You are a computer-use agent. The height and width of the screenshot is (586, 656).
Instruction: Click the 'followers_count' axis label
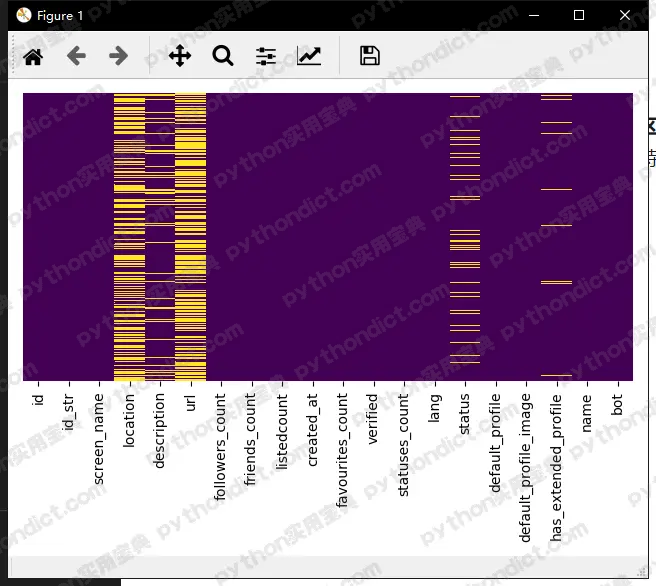pyautogui.click(x=221, y=447)
